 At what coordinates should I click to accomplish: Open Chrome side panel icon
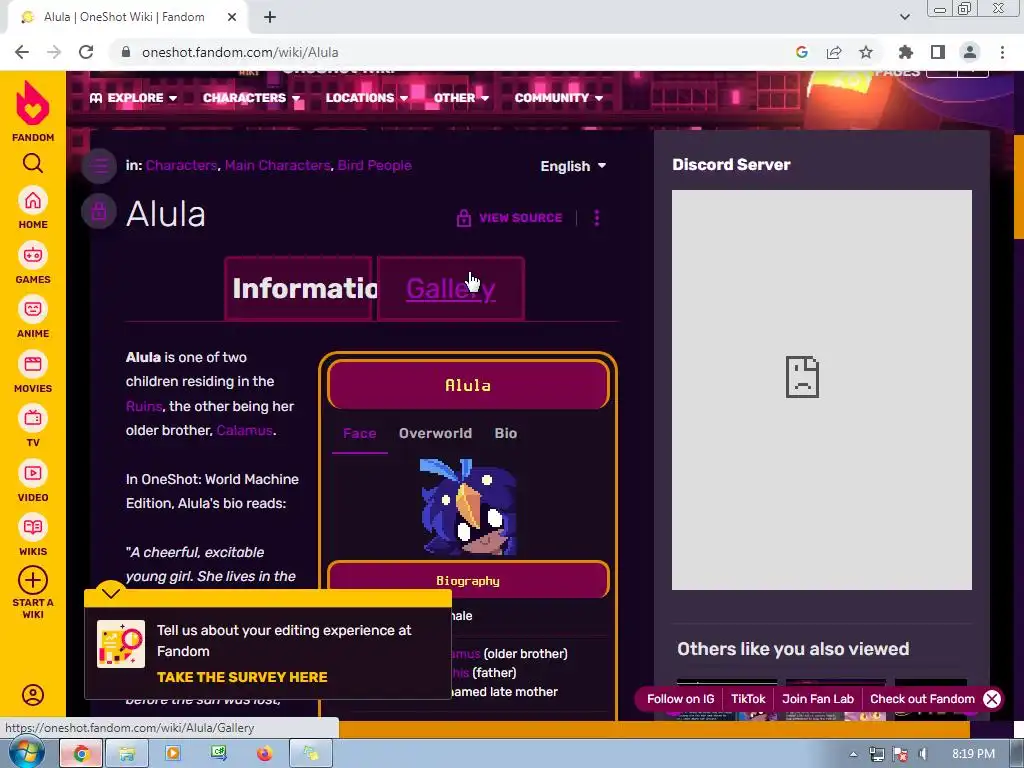[x=938, y=52]
